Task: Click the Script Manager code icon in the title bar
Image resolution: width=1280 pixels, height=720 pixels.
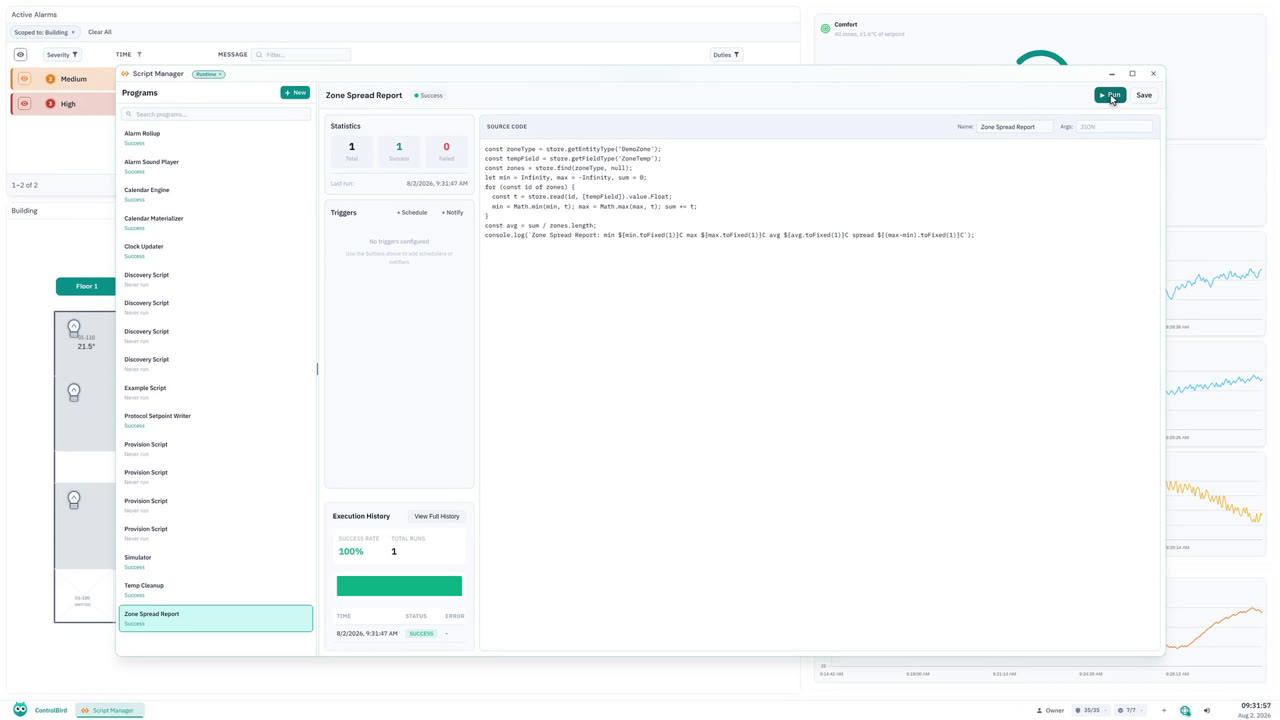Action: (125, 74)
